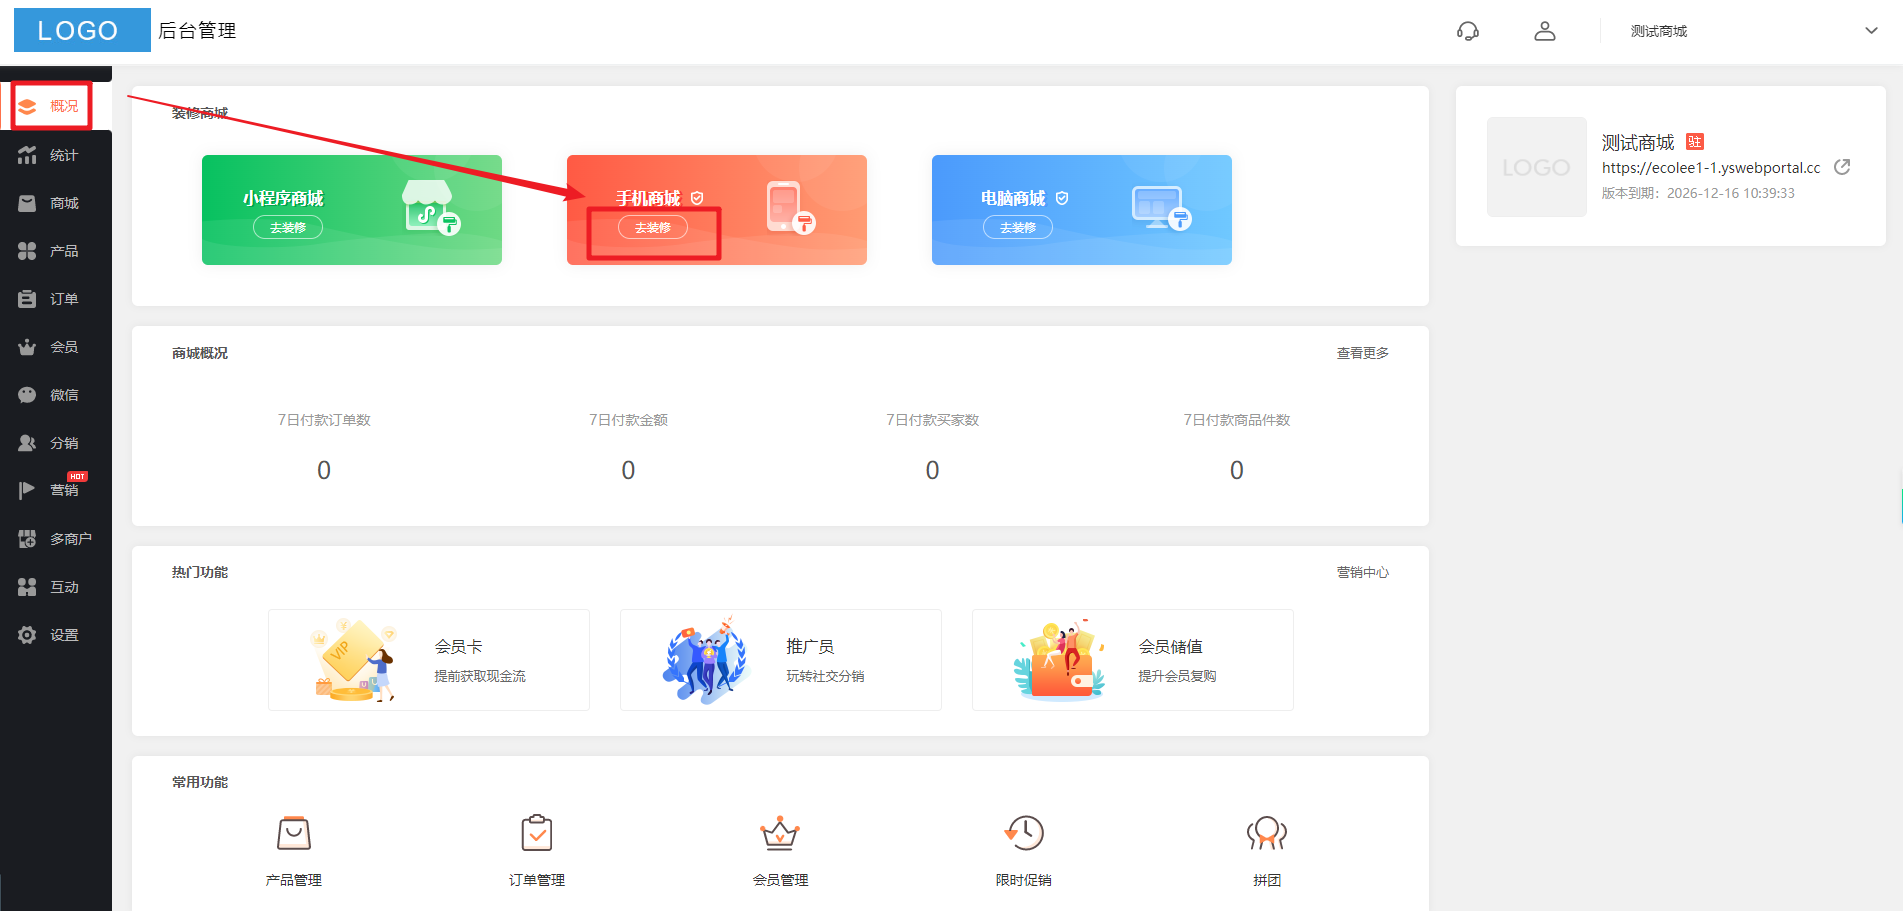Click the 7日付款买家数 label
This screenshot has height=911, width=1903.
tap(932, 420)
